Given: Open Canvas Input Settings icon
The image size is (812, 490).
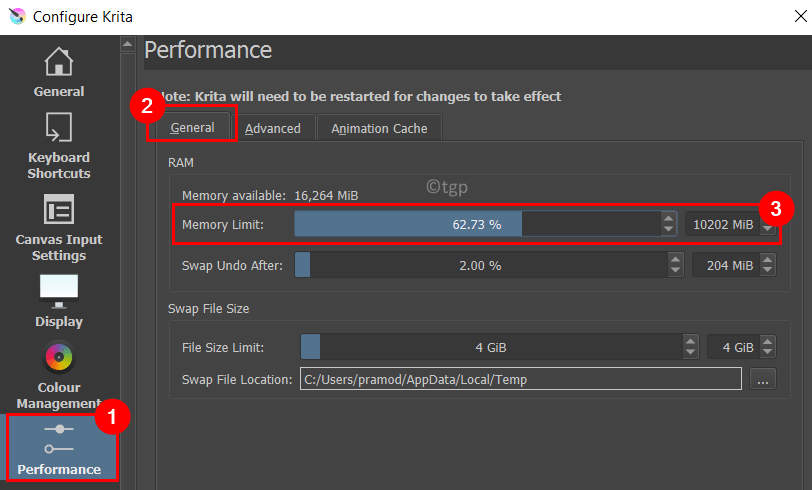Looking at the screenshot, I should pyautogui.click(x=59, y=209).
